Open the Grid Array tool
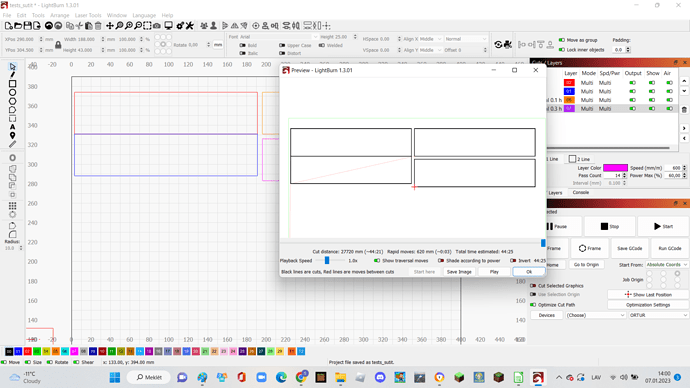 pyautogui.click(x=12, y=205)
